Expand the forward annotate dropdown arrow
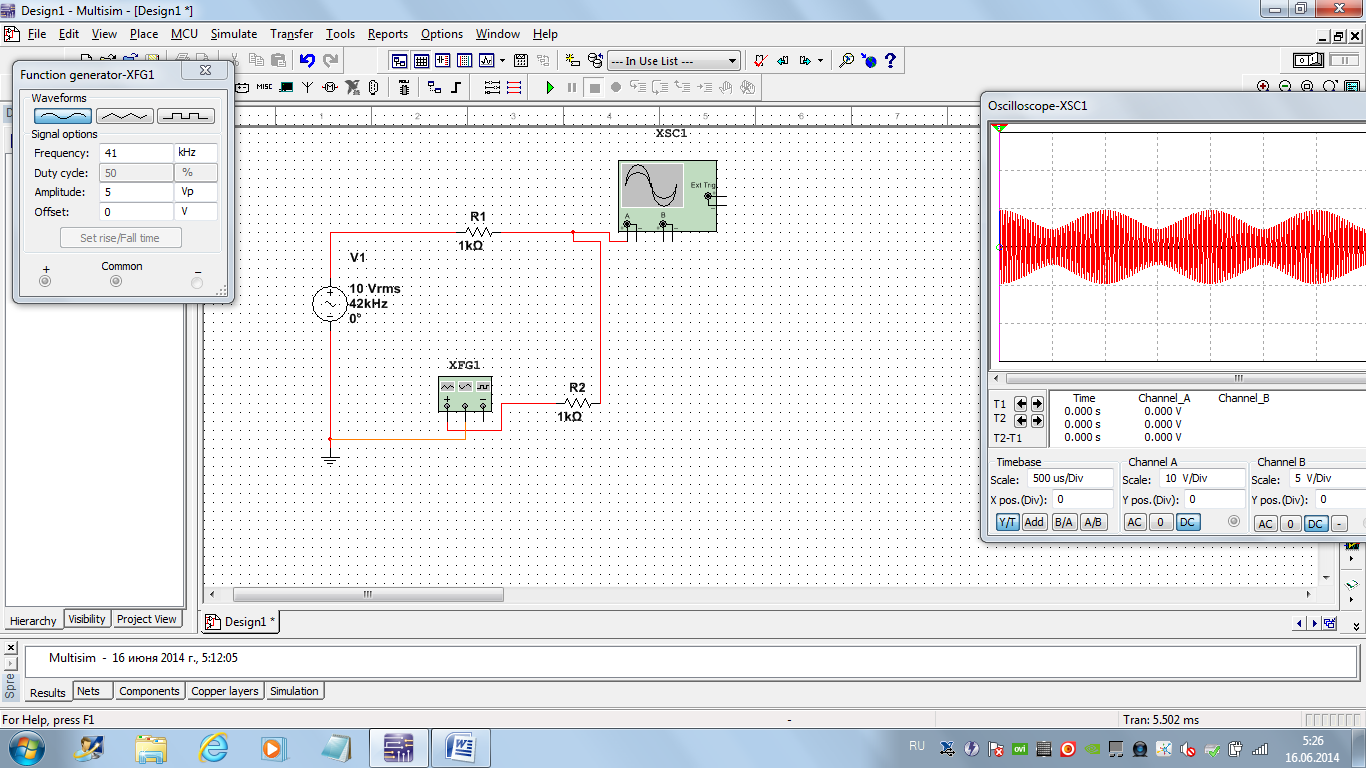1366x768 pixels. pos(821,60)
